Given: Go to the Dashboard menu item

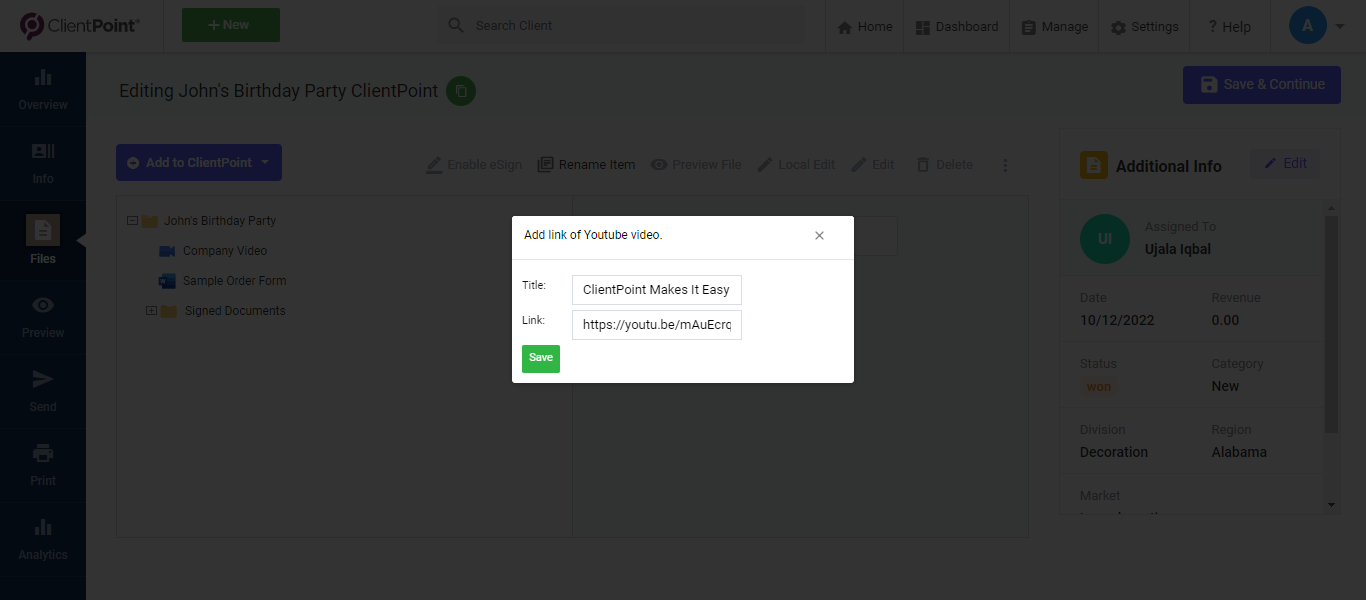Looking at the screenshot, I should point(956,27).
